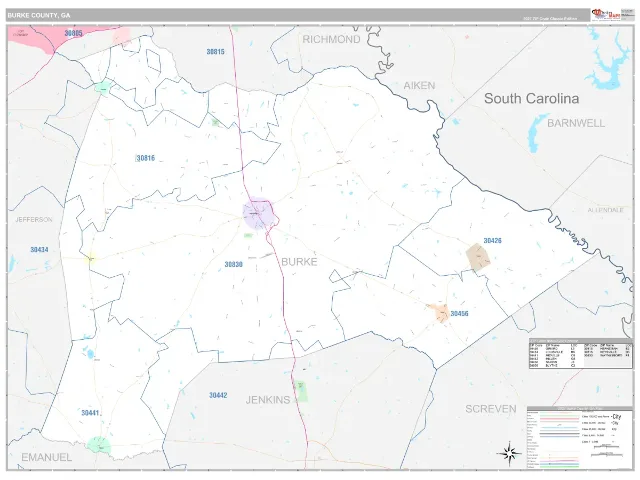Click the brown town area near 30426
The width and height of the screenshot is (640, 480).
click(478, 257)
